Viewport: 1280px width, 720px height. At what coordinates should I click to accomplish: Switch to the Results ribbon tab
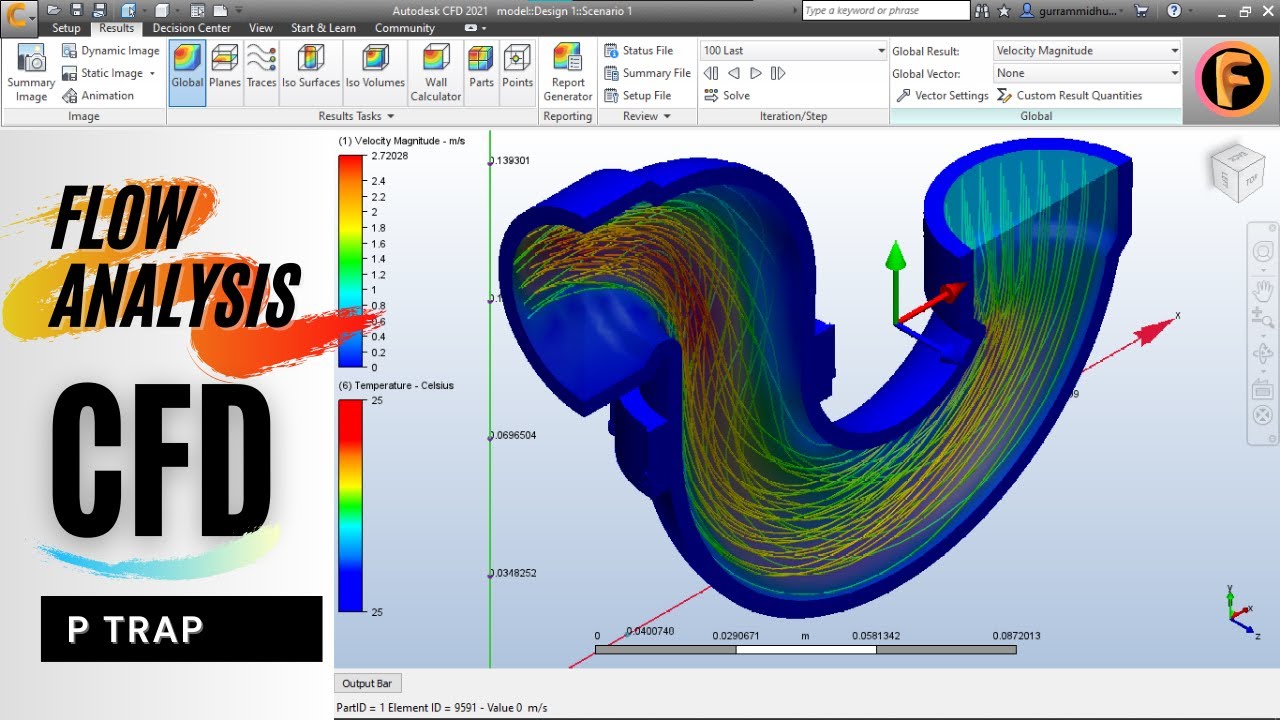click(117, 28)
